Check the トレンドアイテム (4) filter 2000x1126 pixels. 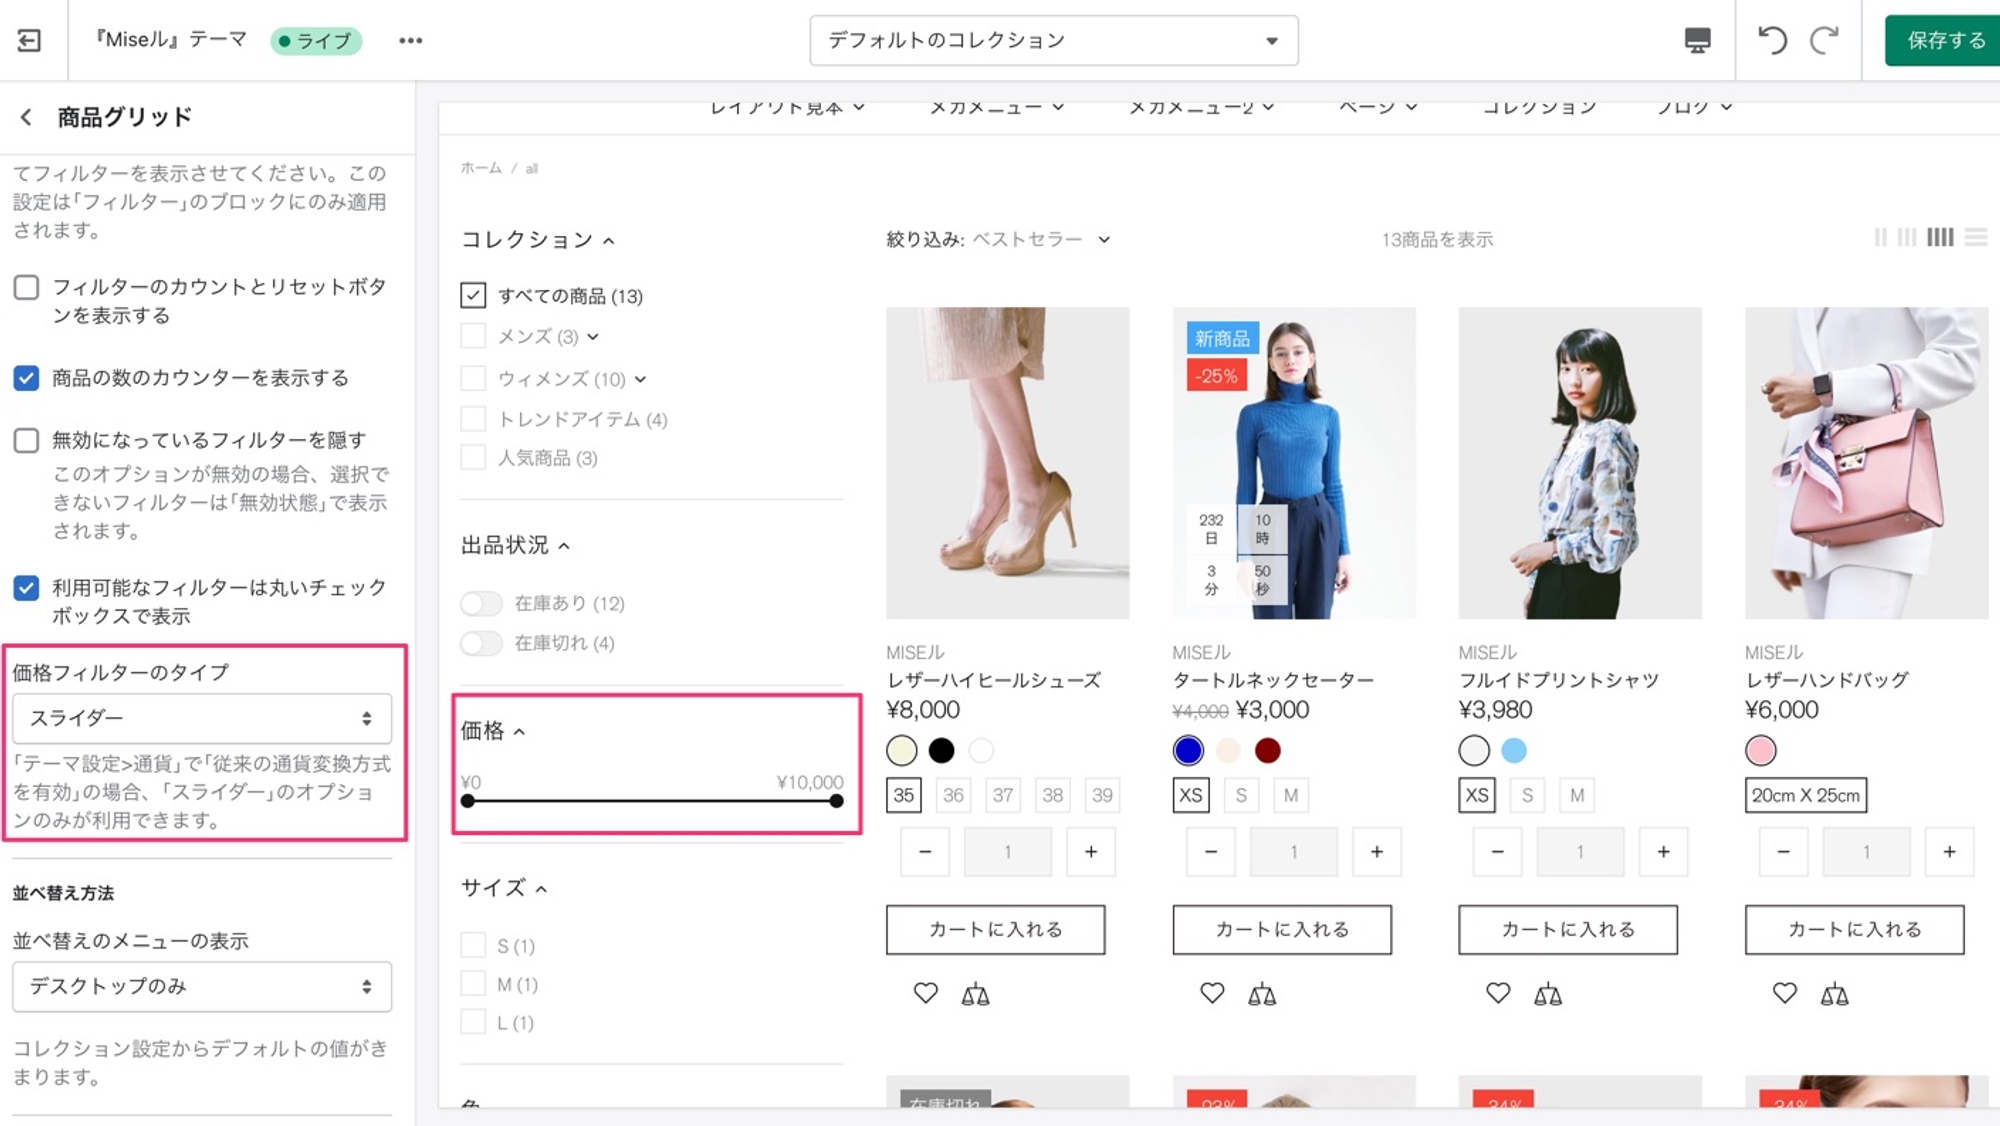(473, 419)
